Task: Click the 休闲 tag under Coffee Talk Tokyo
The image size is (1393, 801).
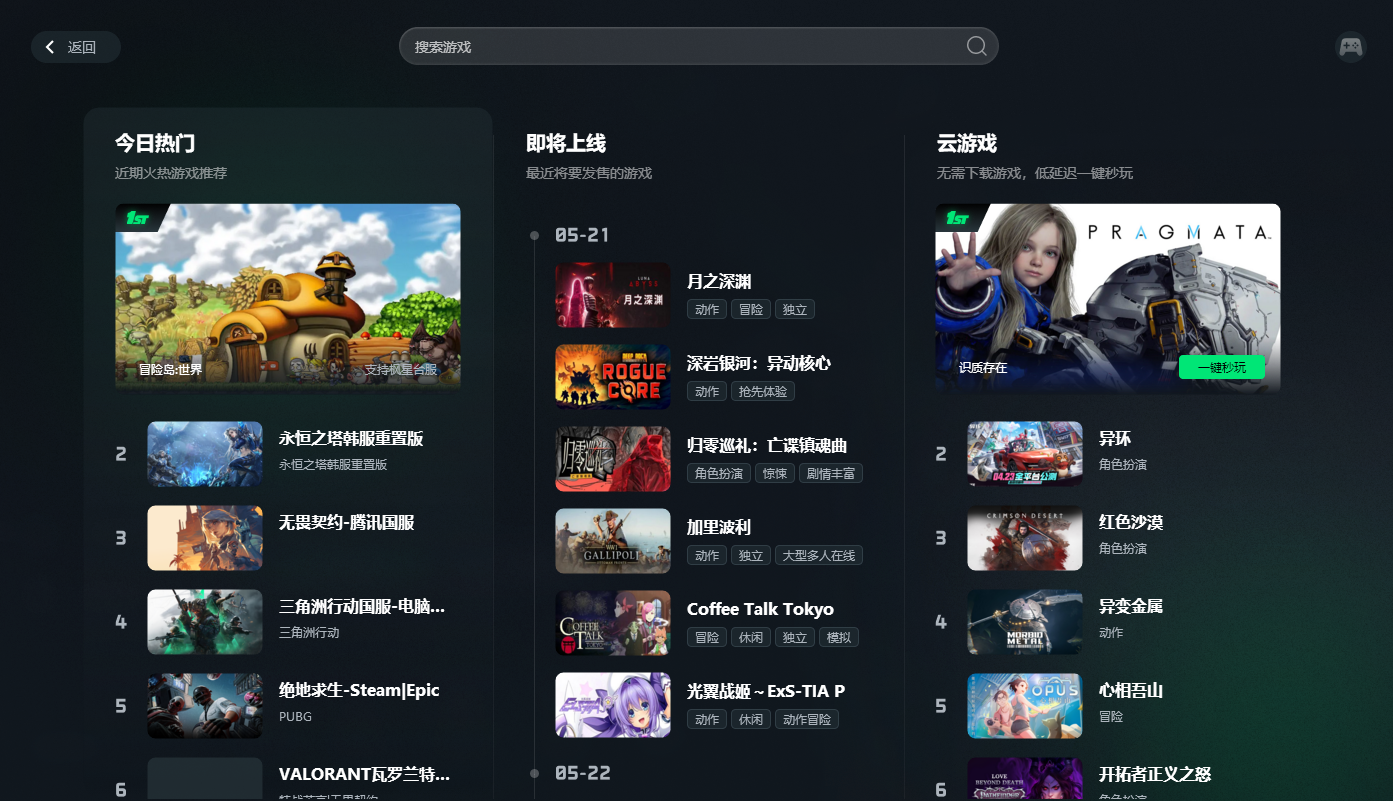Action: click(x=751, y=638)
